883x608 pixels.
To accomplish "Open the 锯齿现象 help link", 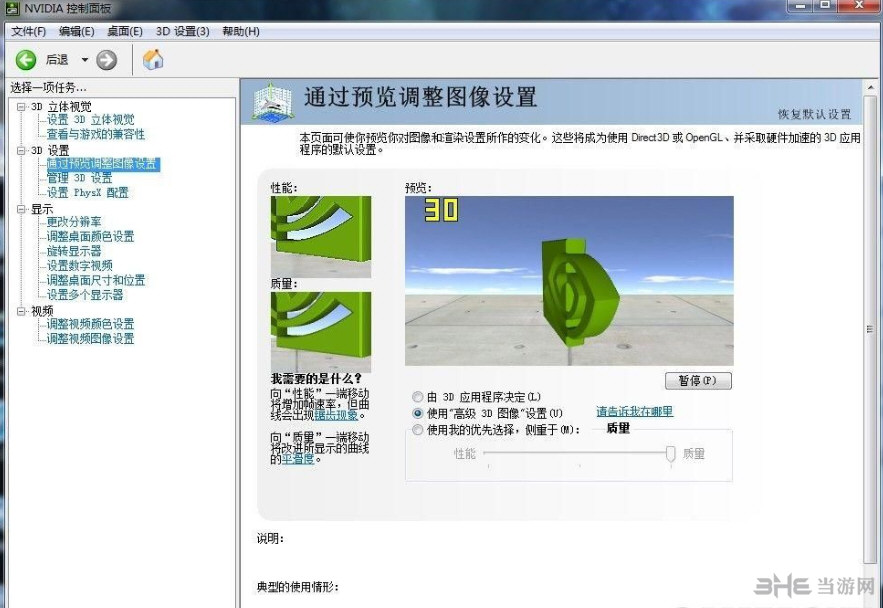I will tap(336, 415).
